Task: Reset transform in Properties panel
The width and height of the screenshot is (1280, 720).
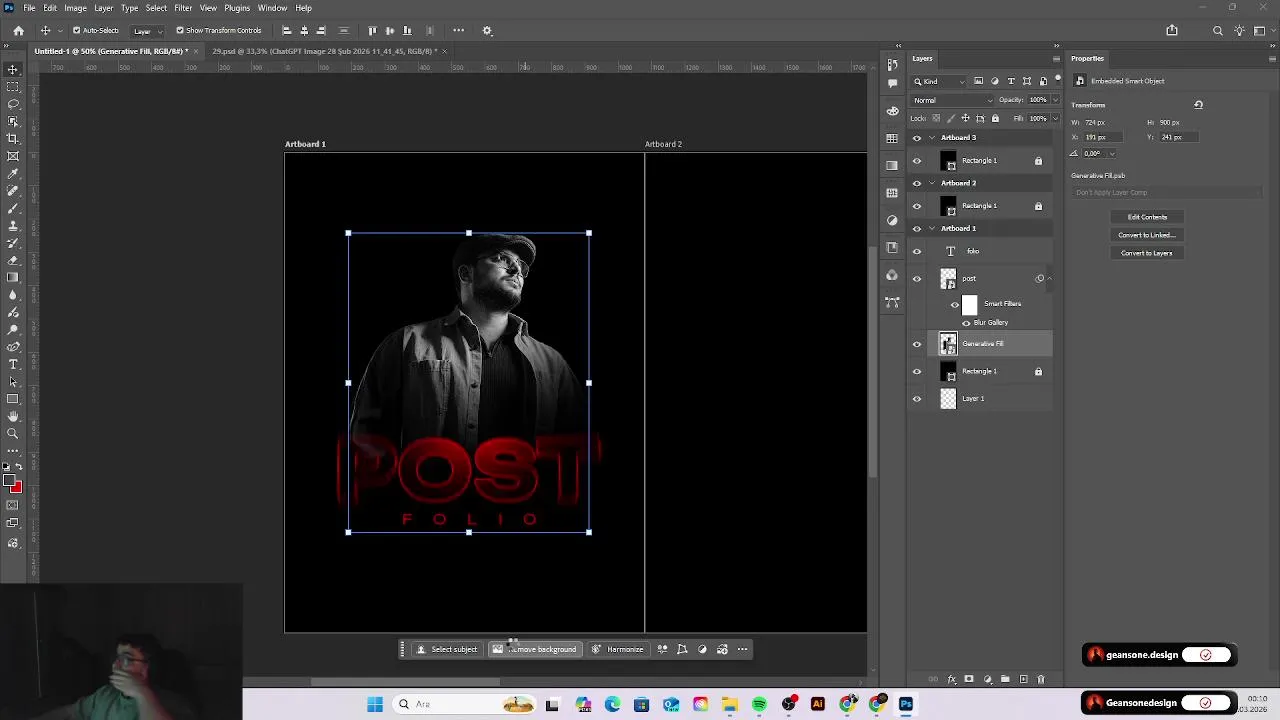Action: click(x=1198, y=105)
